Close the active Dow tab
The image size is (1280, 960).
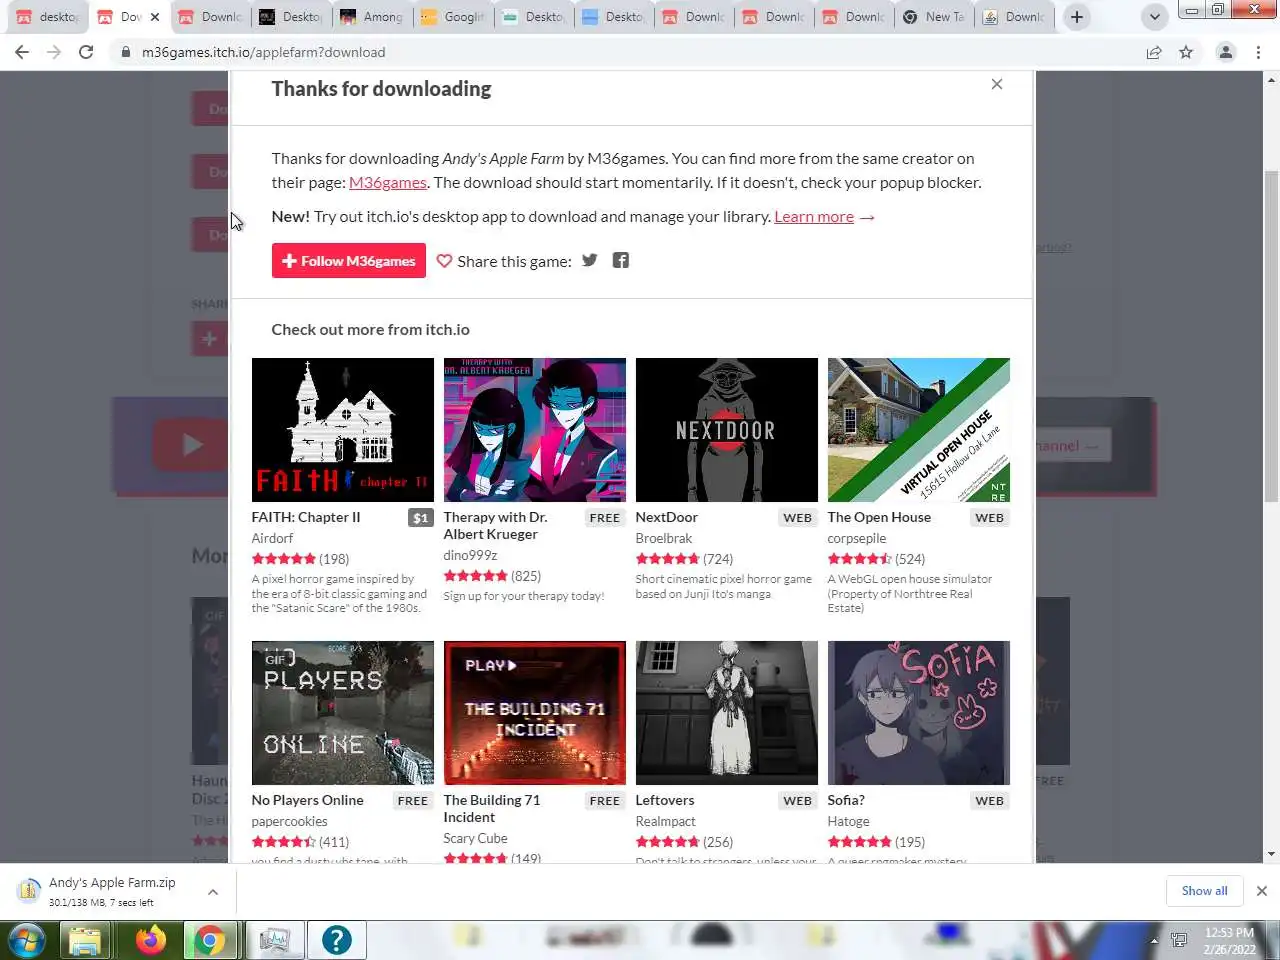[154, 17]
